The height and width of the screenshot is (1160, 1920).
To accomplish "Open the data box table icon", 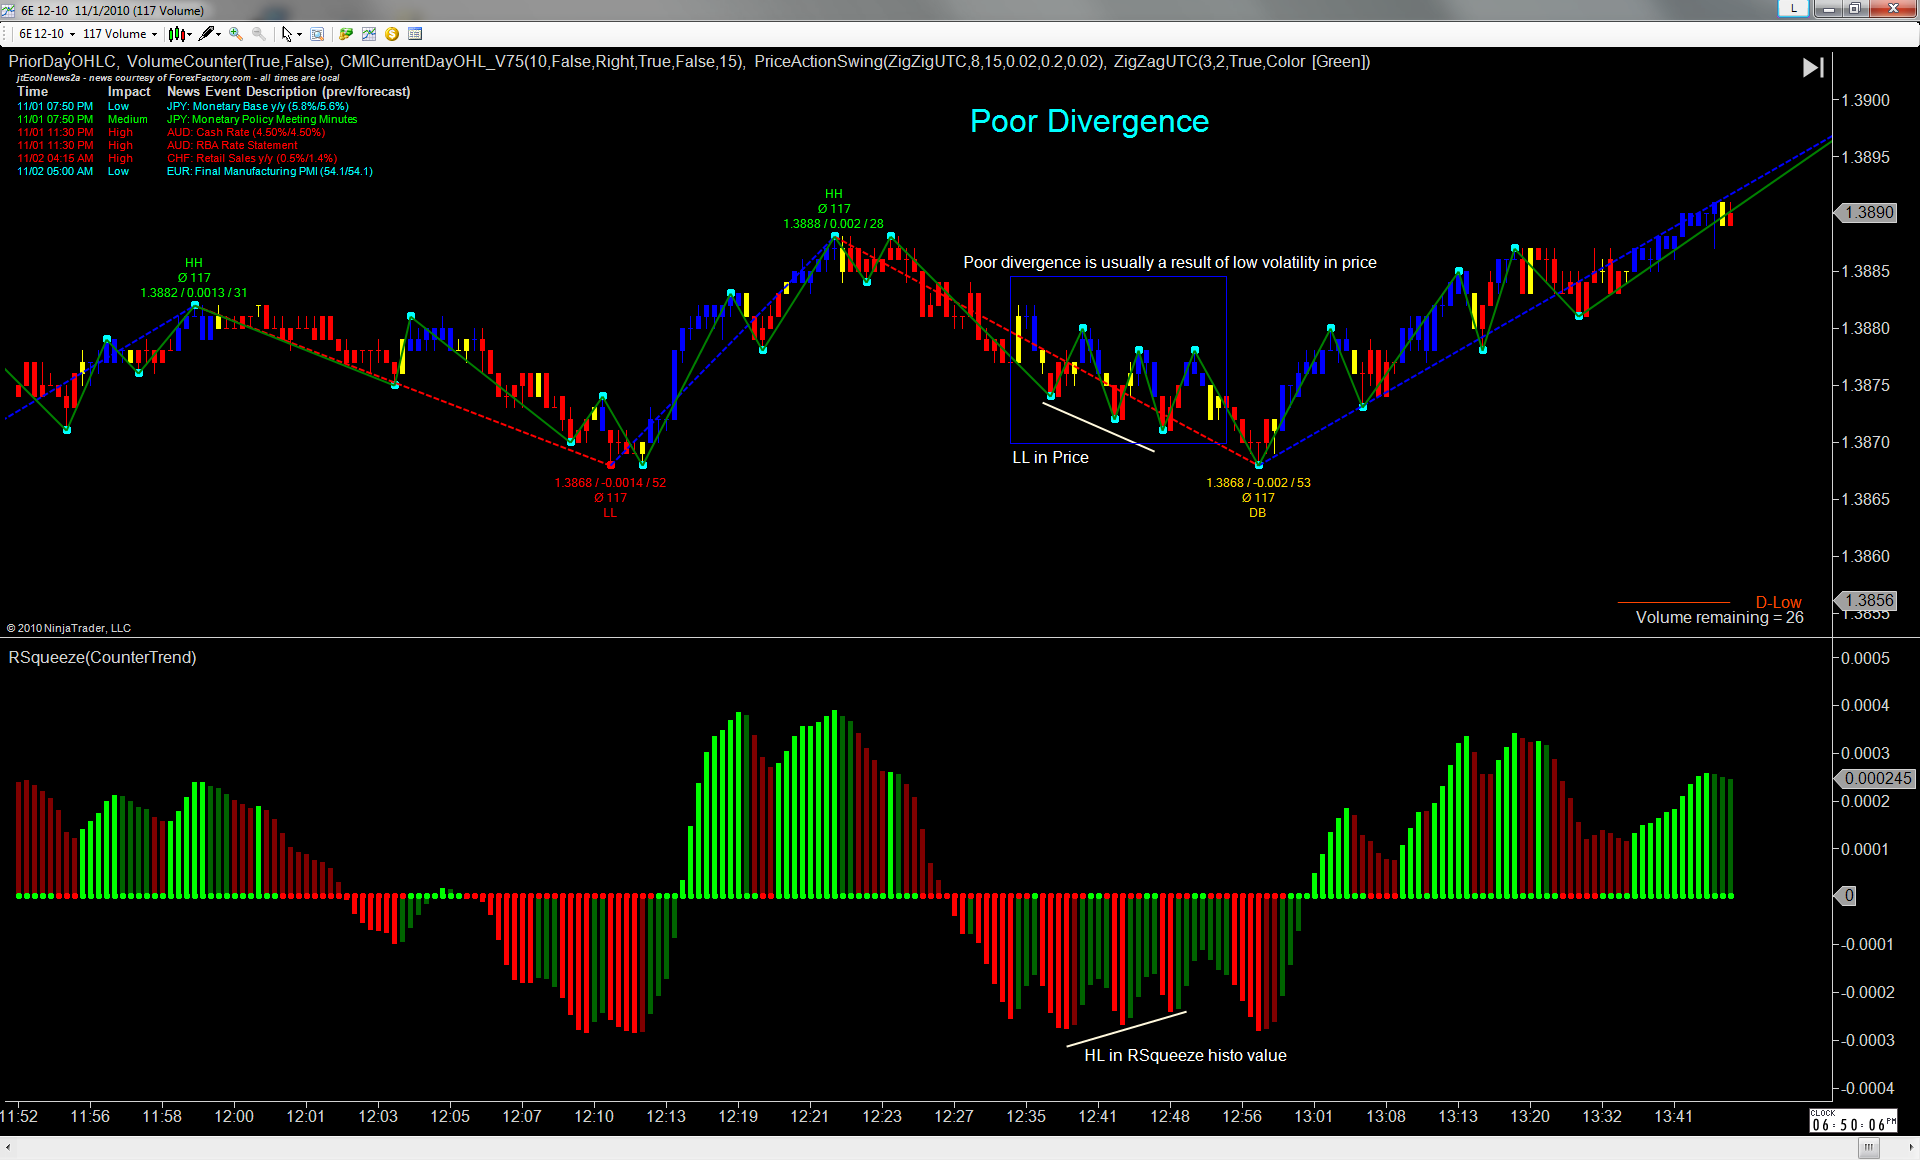I will 415,34.
